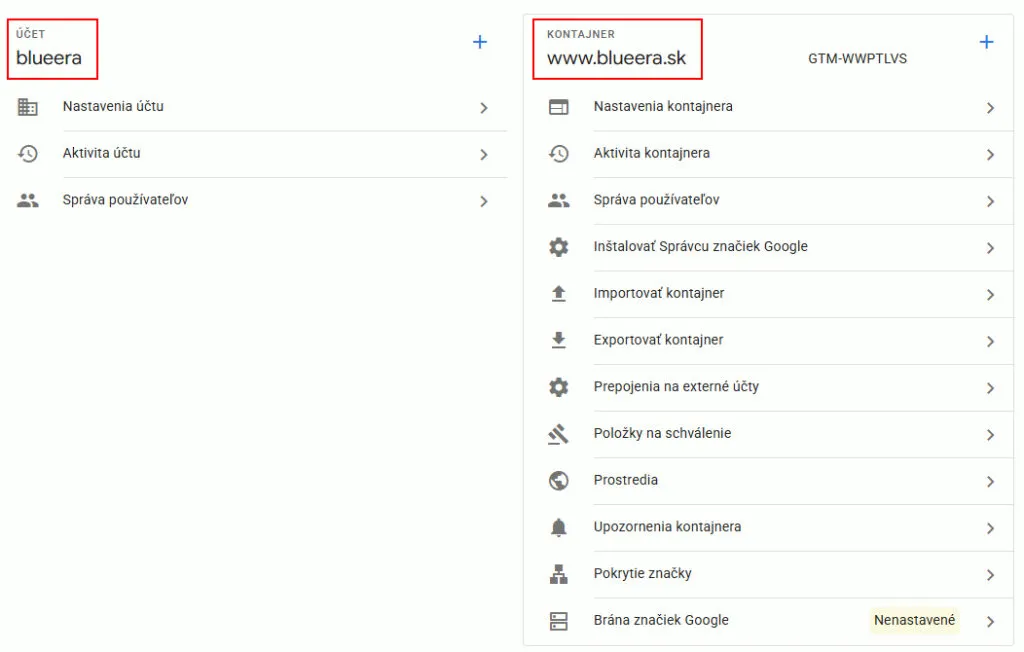Viewport: 1024px width, 652px height.
Task: Click the Nenastavené status badge
Action: pos(914,621)
